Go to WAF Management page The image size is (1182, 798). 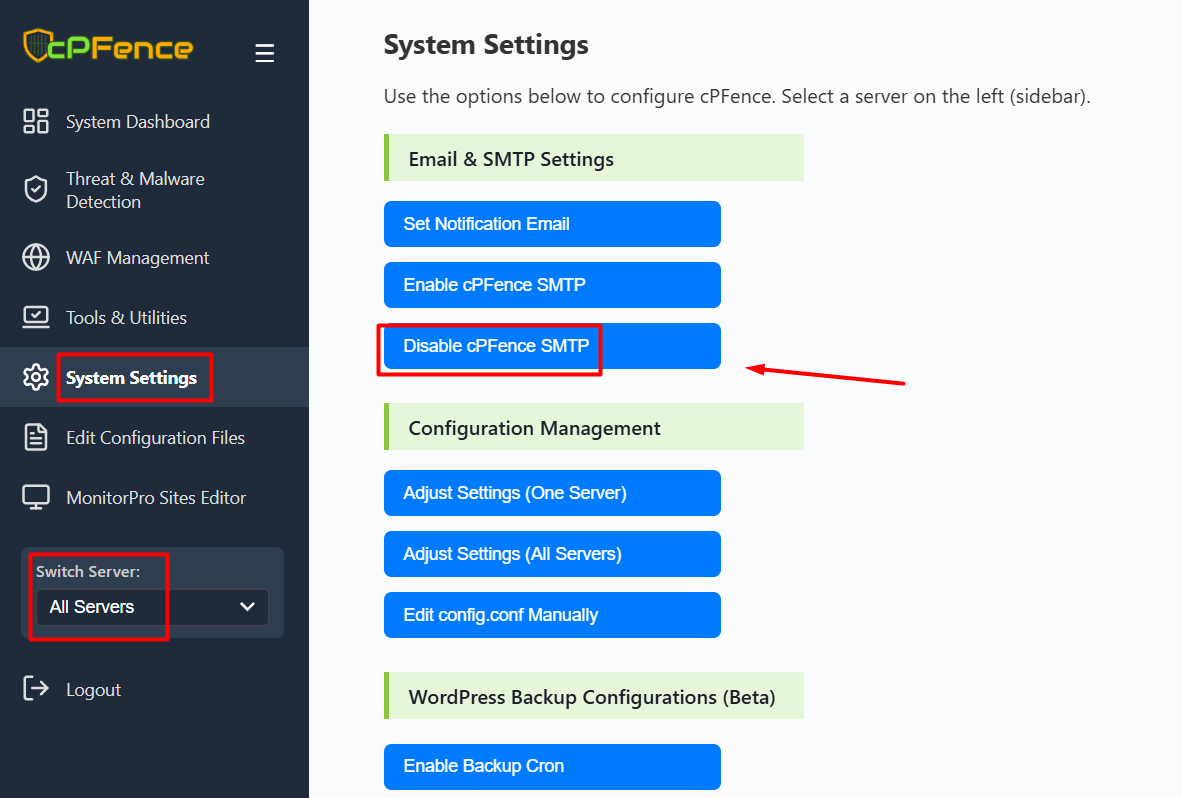[x=137, y=258]
